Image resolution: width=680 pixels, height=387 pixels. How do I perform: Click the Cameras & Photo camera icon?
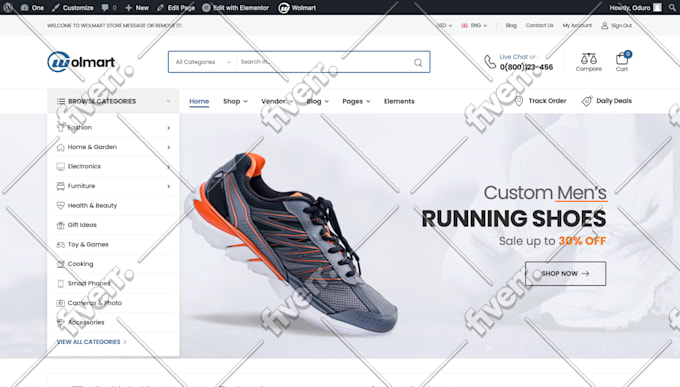point(60,303)
